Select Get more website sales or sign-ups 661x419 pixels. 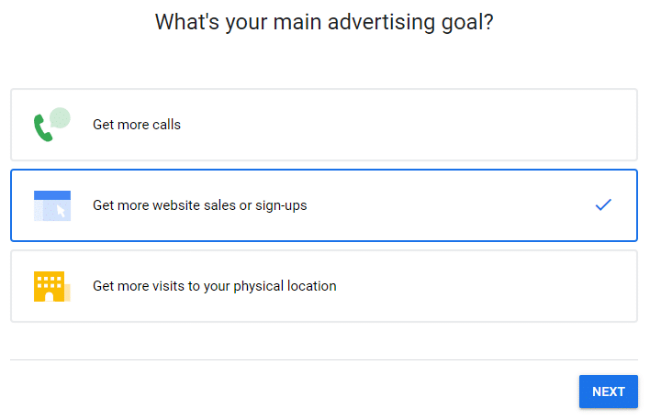click(324, 205)
